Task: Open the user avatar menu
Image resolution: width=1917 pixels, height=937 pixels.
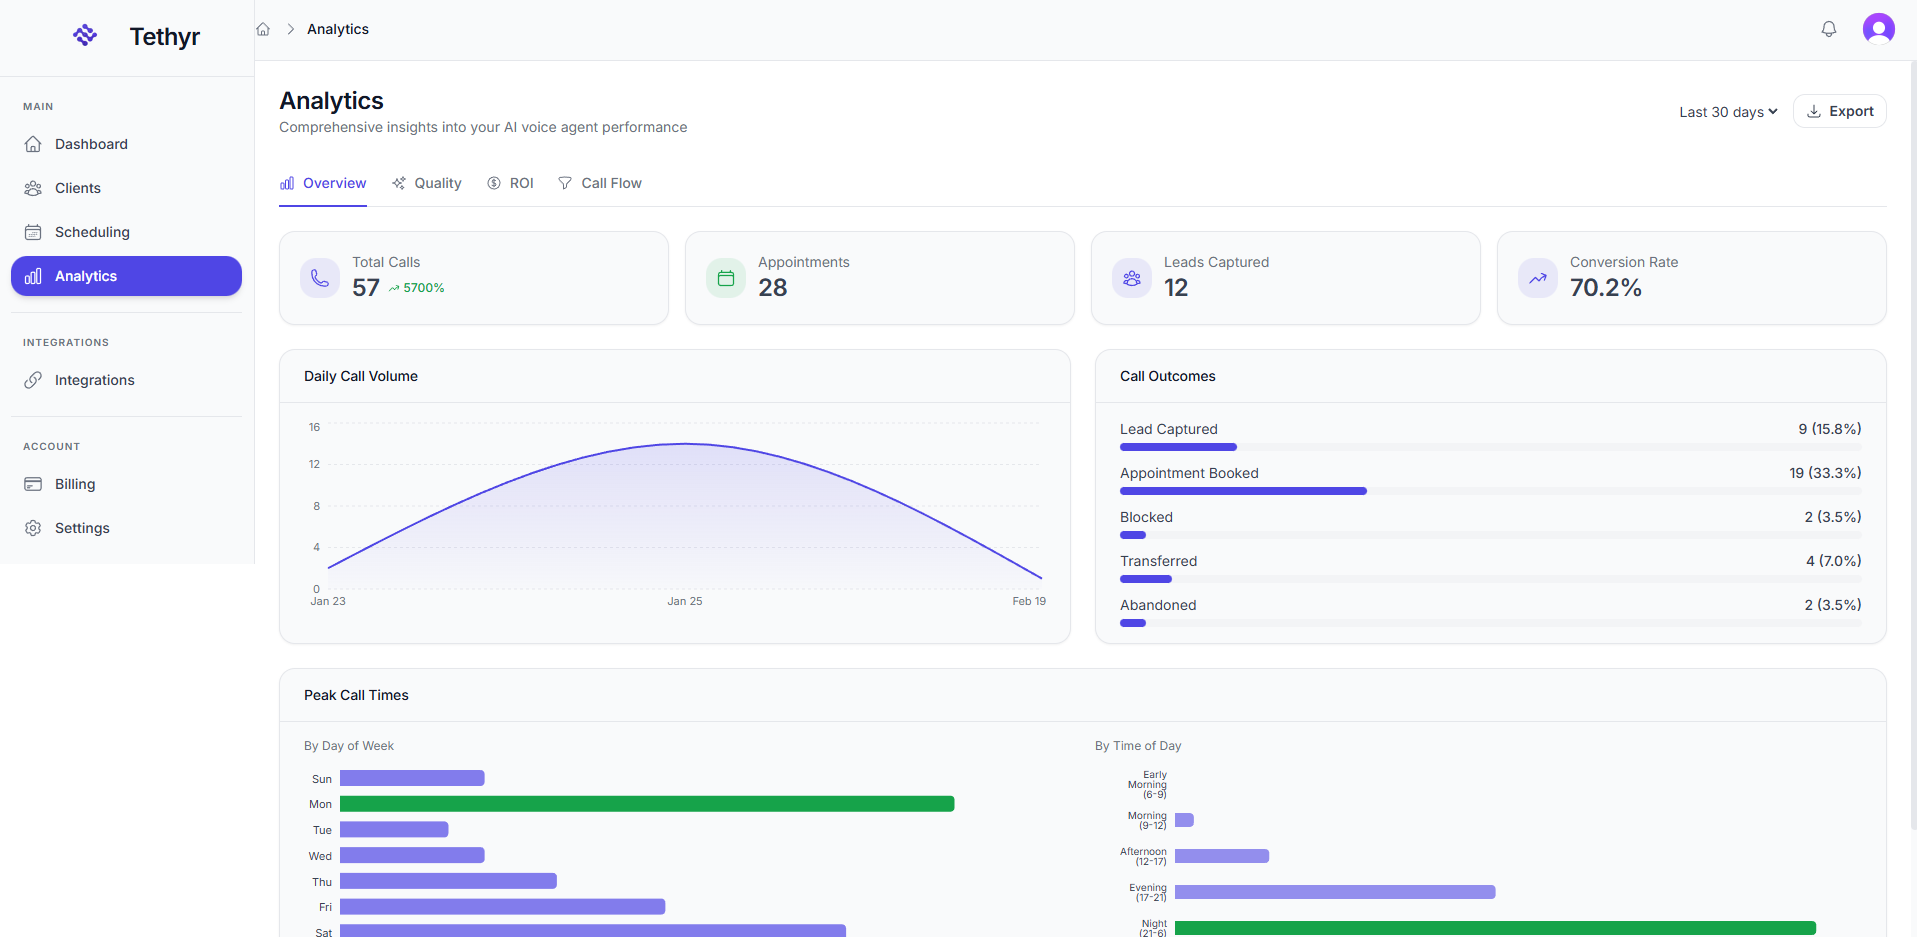Action: [1878, 29]
